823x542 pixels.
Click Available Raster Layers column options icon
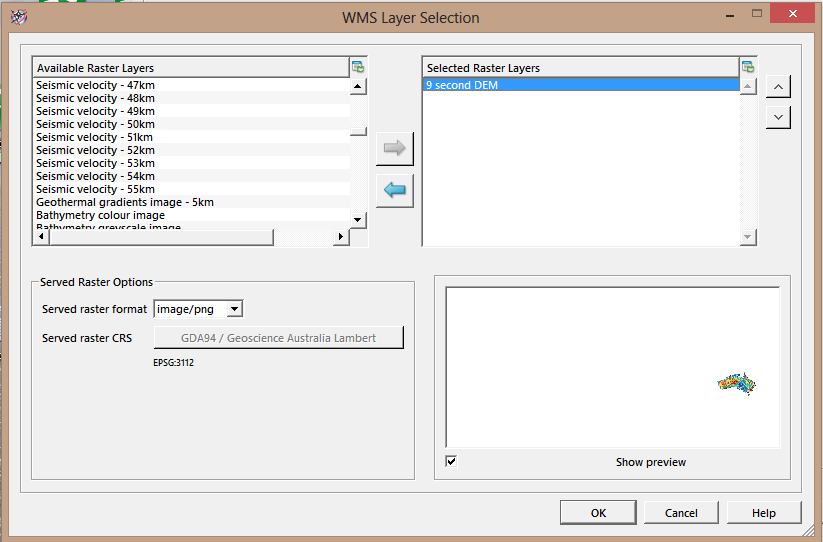click(x=358, y=67)
